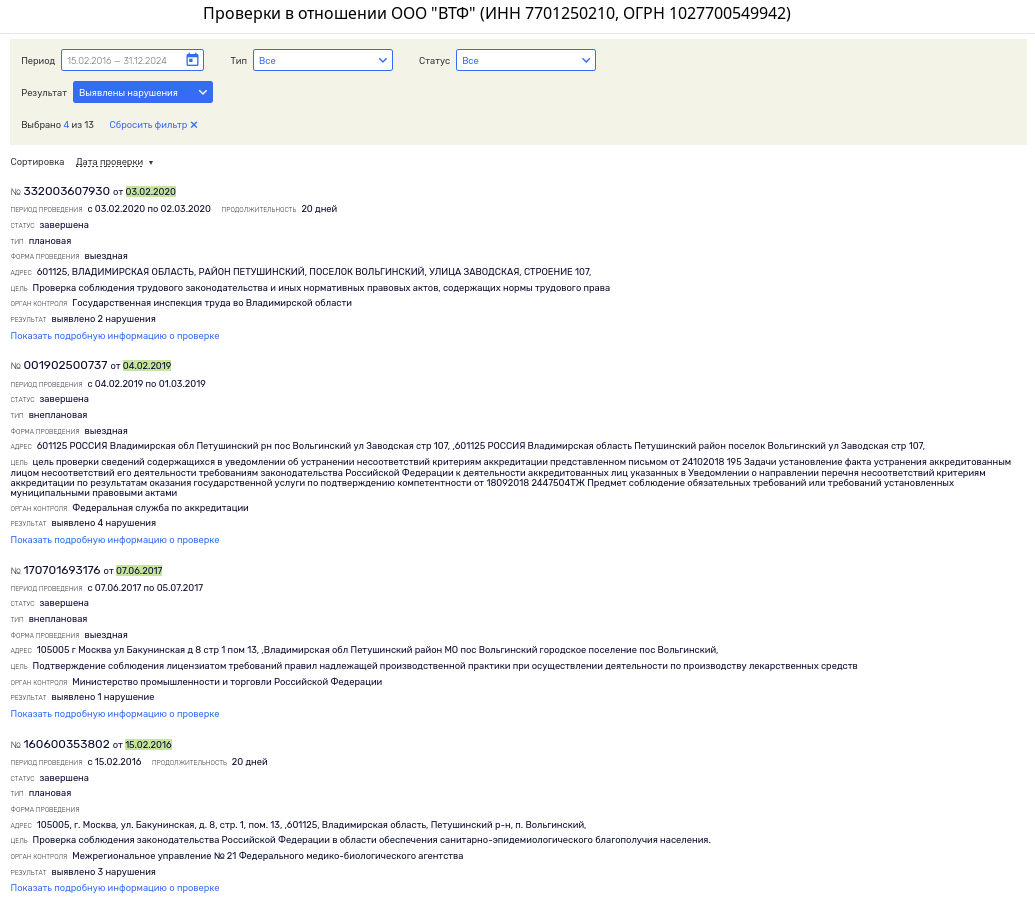Show detailed info for inspection 001902500737
The image size is (1035, 907).
pyautogui.click(x=115, y=540)
